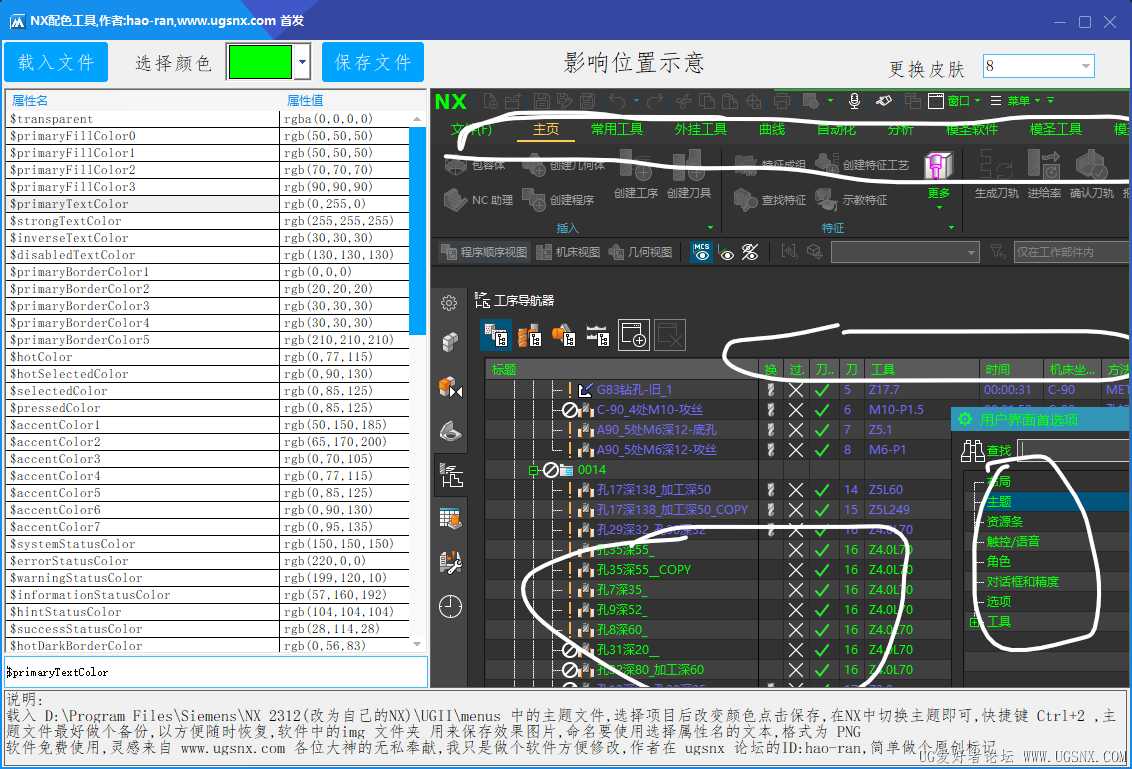
Task: Toggle the eye button right of MCS
Action: [727, 253]
